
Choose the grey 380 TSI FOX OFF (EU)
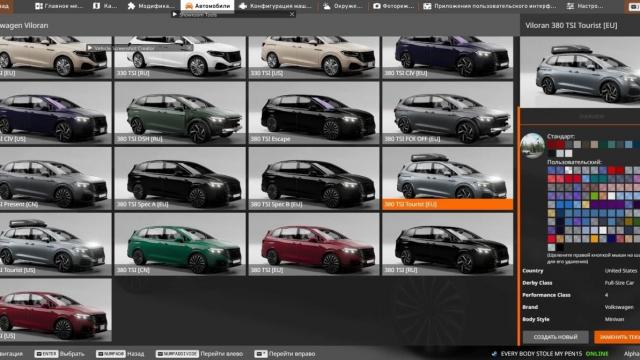(x=447, y=113)
